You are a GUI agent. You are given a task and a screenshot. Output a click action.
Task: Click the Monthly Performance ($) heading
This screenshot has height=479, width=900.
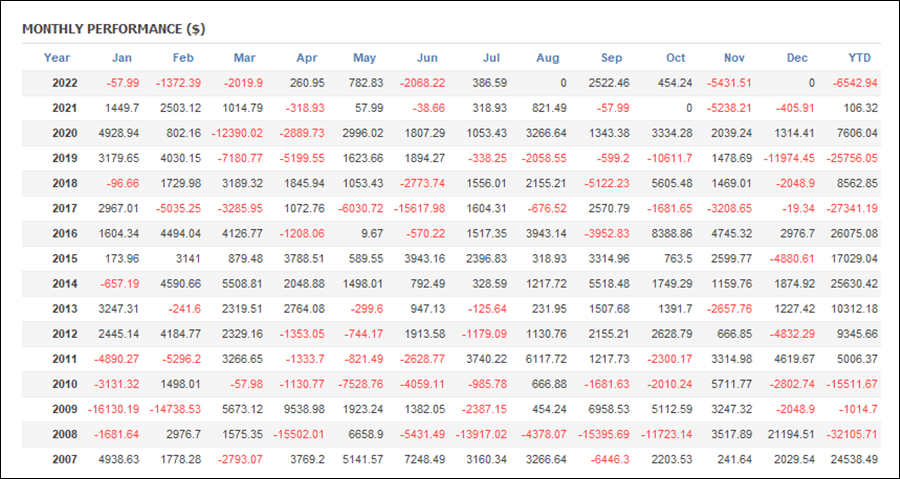(x=114, y=30)
